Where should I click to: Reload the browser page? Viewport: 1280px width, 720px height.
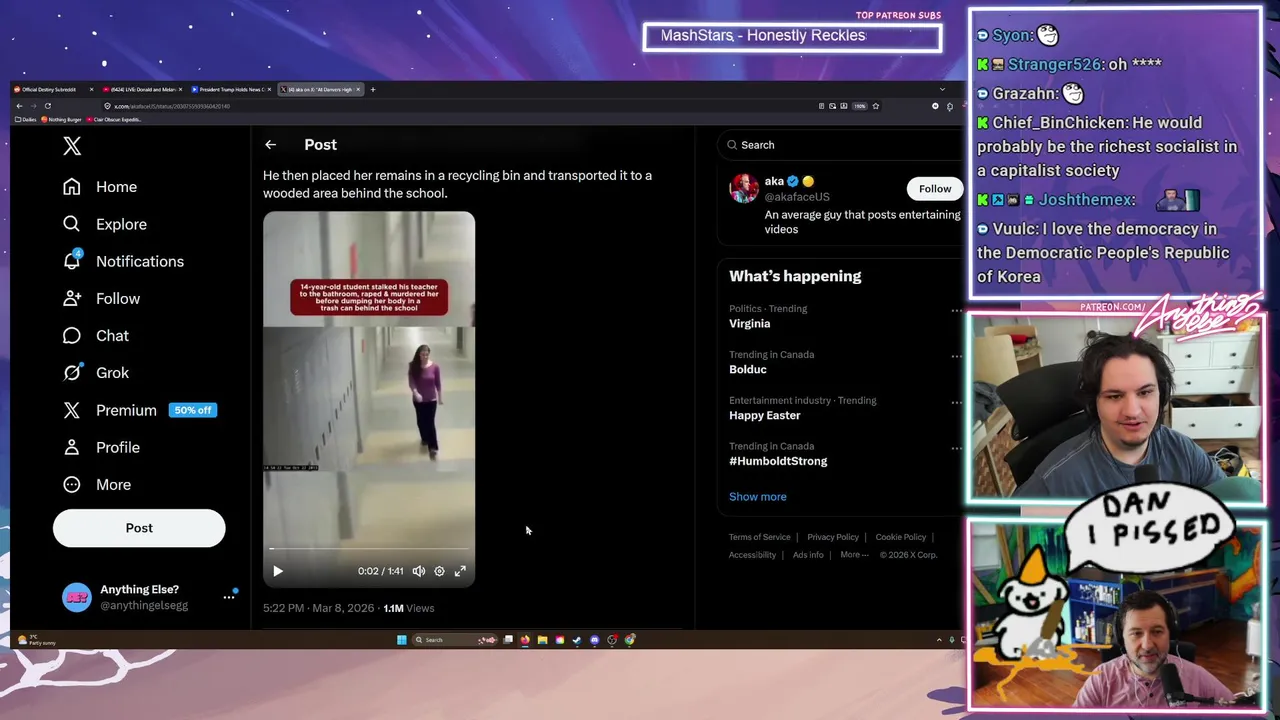pos(47,106)
